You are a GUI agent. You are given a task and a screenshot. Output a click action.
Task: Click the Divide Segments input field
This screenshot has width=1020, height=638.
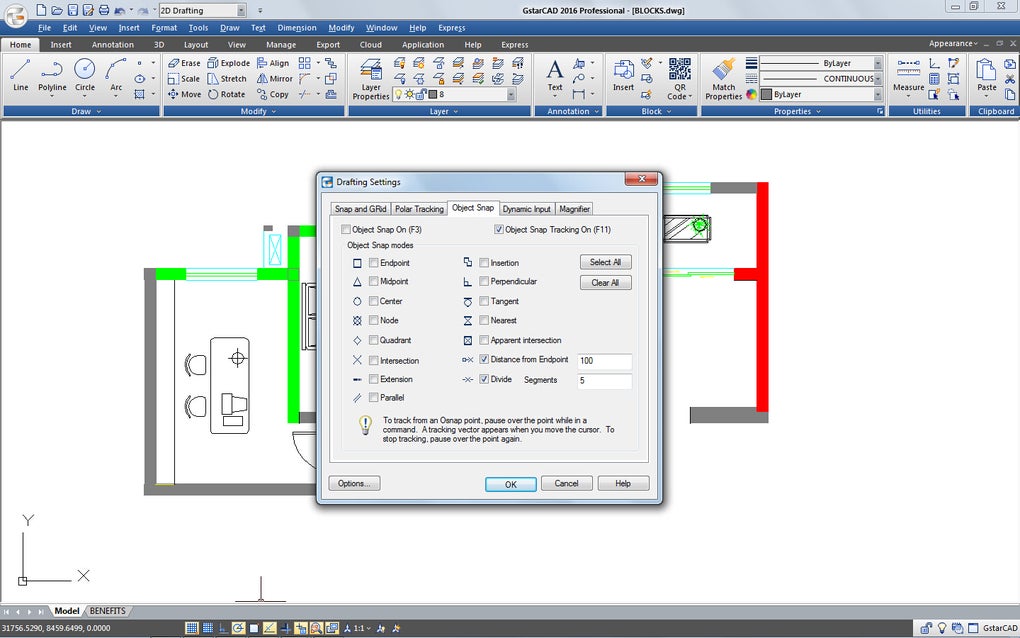click(x=604, y=381)
